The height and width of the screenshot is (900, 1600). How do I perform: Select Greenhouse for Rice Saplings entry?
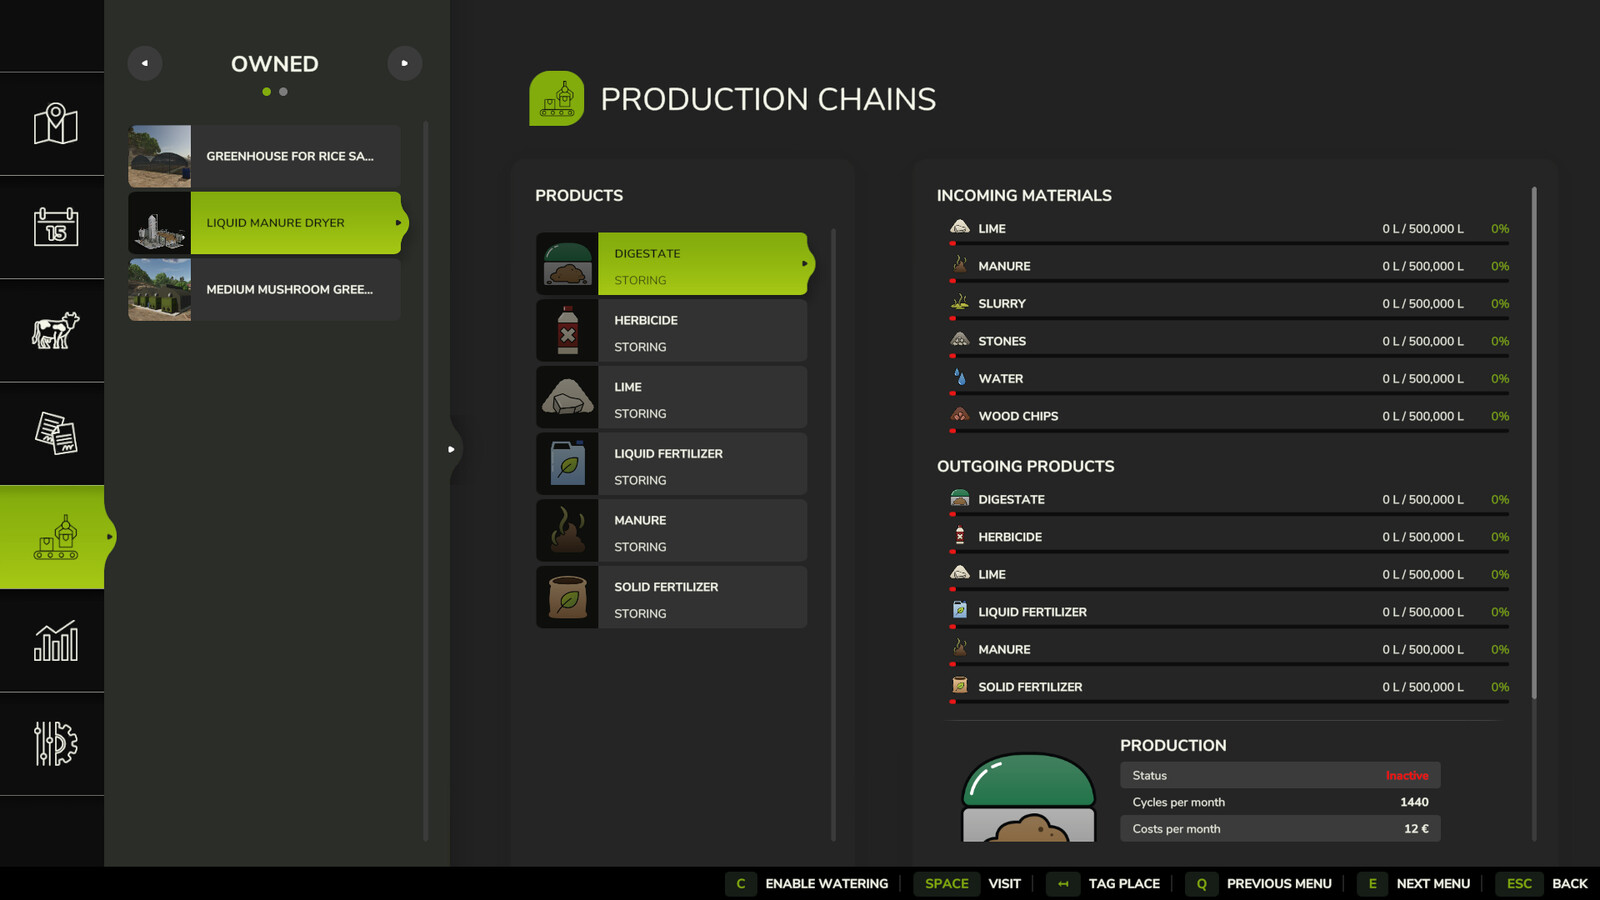[x=264, y=156]
